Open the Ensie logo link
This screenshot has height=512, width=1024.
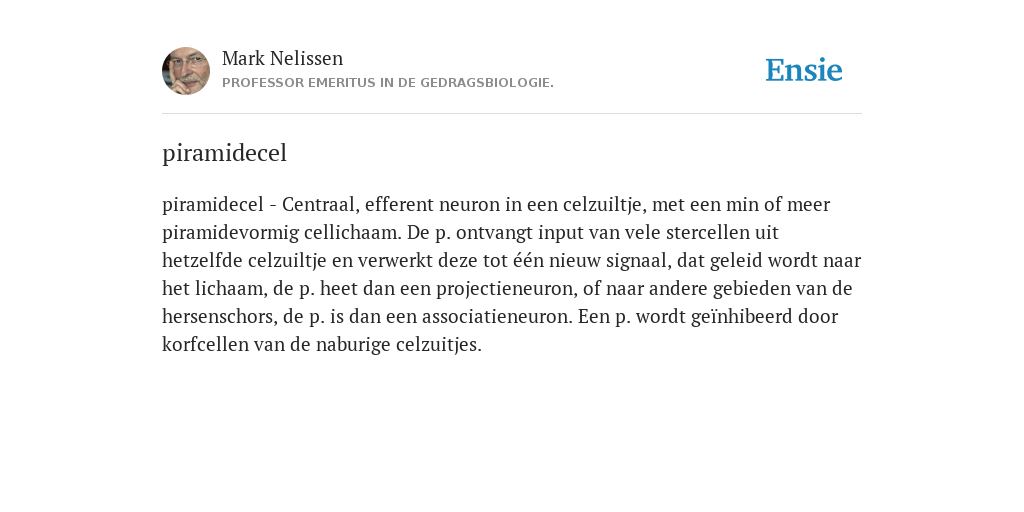[x=804, y=70]
